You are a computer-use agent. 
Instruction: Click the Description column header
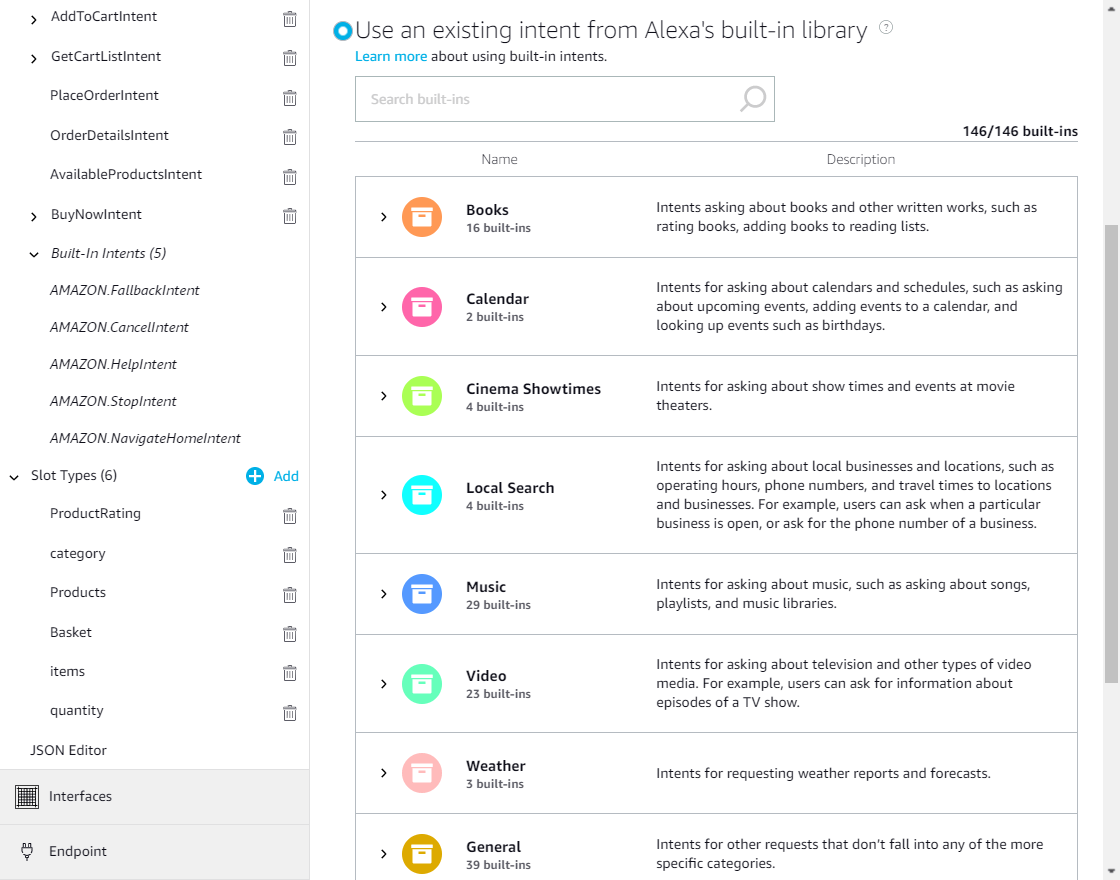pyautogui.click(x=861, y=159)
